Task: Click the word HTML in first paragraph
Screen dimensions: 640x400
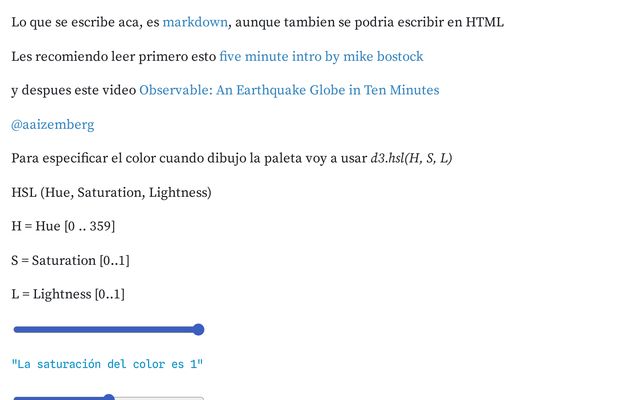Action: [x=485, y=22]
